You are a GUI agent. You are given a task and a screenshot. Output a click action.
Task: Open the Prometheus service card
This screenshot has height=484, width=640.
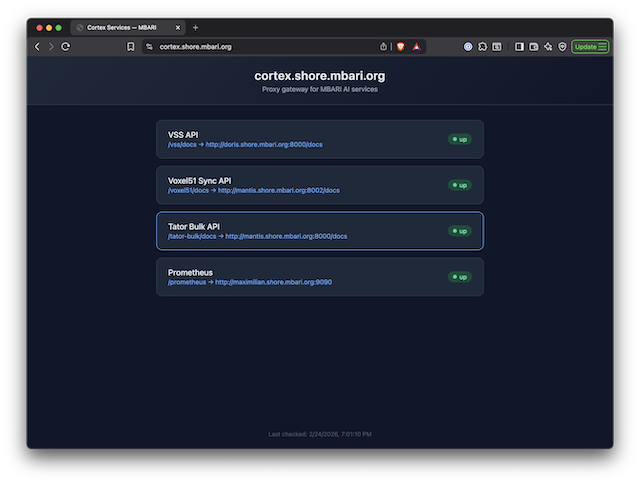320,277
